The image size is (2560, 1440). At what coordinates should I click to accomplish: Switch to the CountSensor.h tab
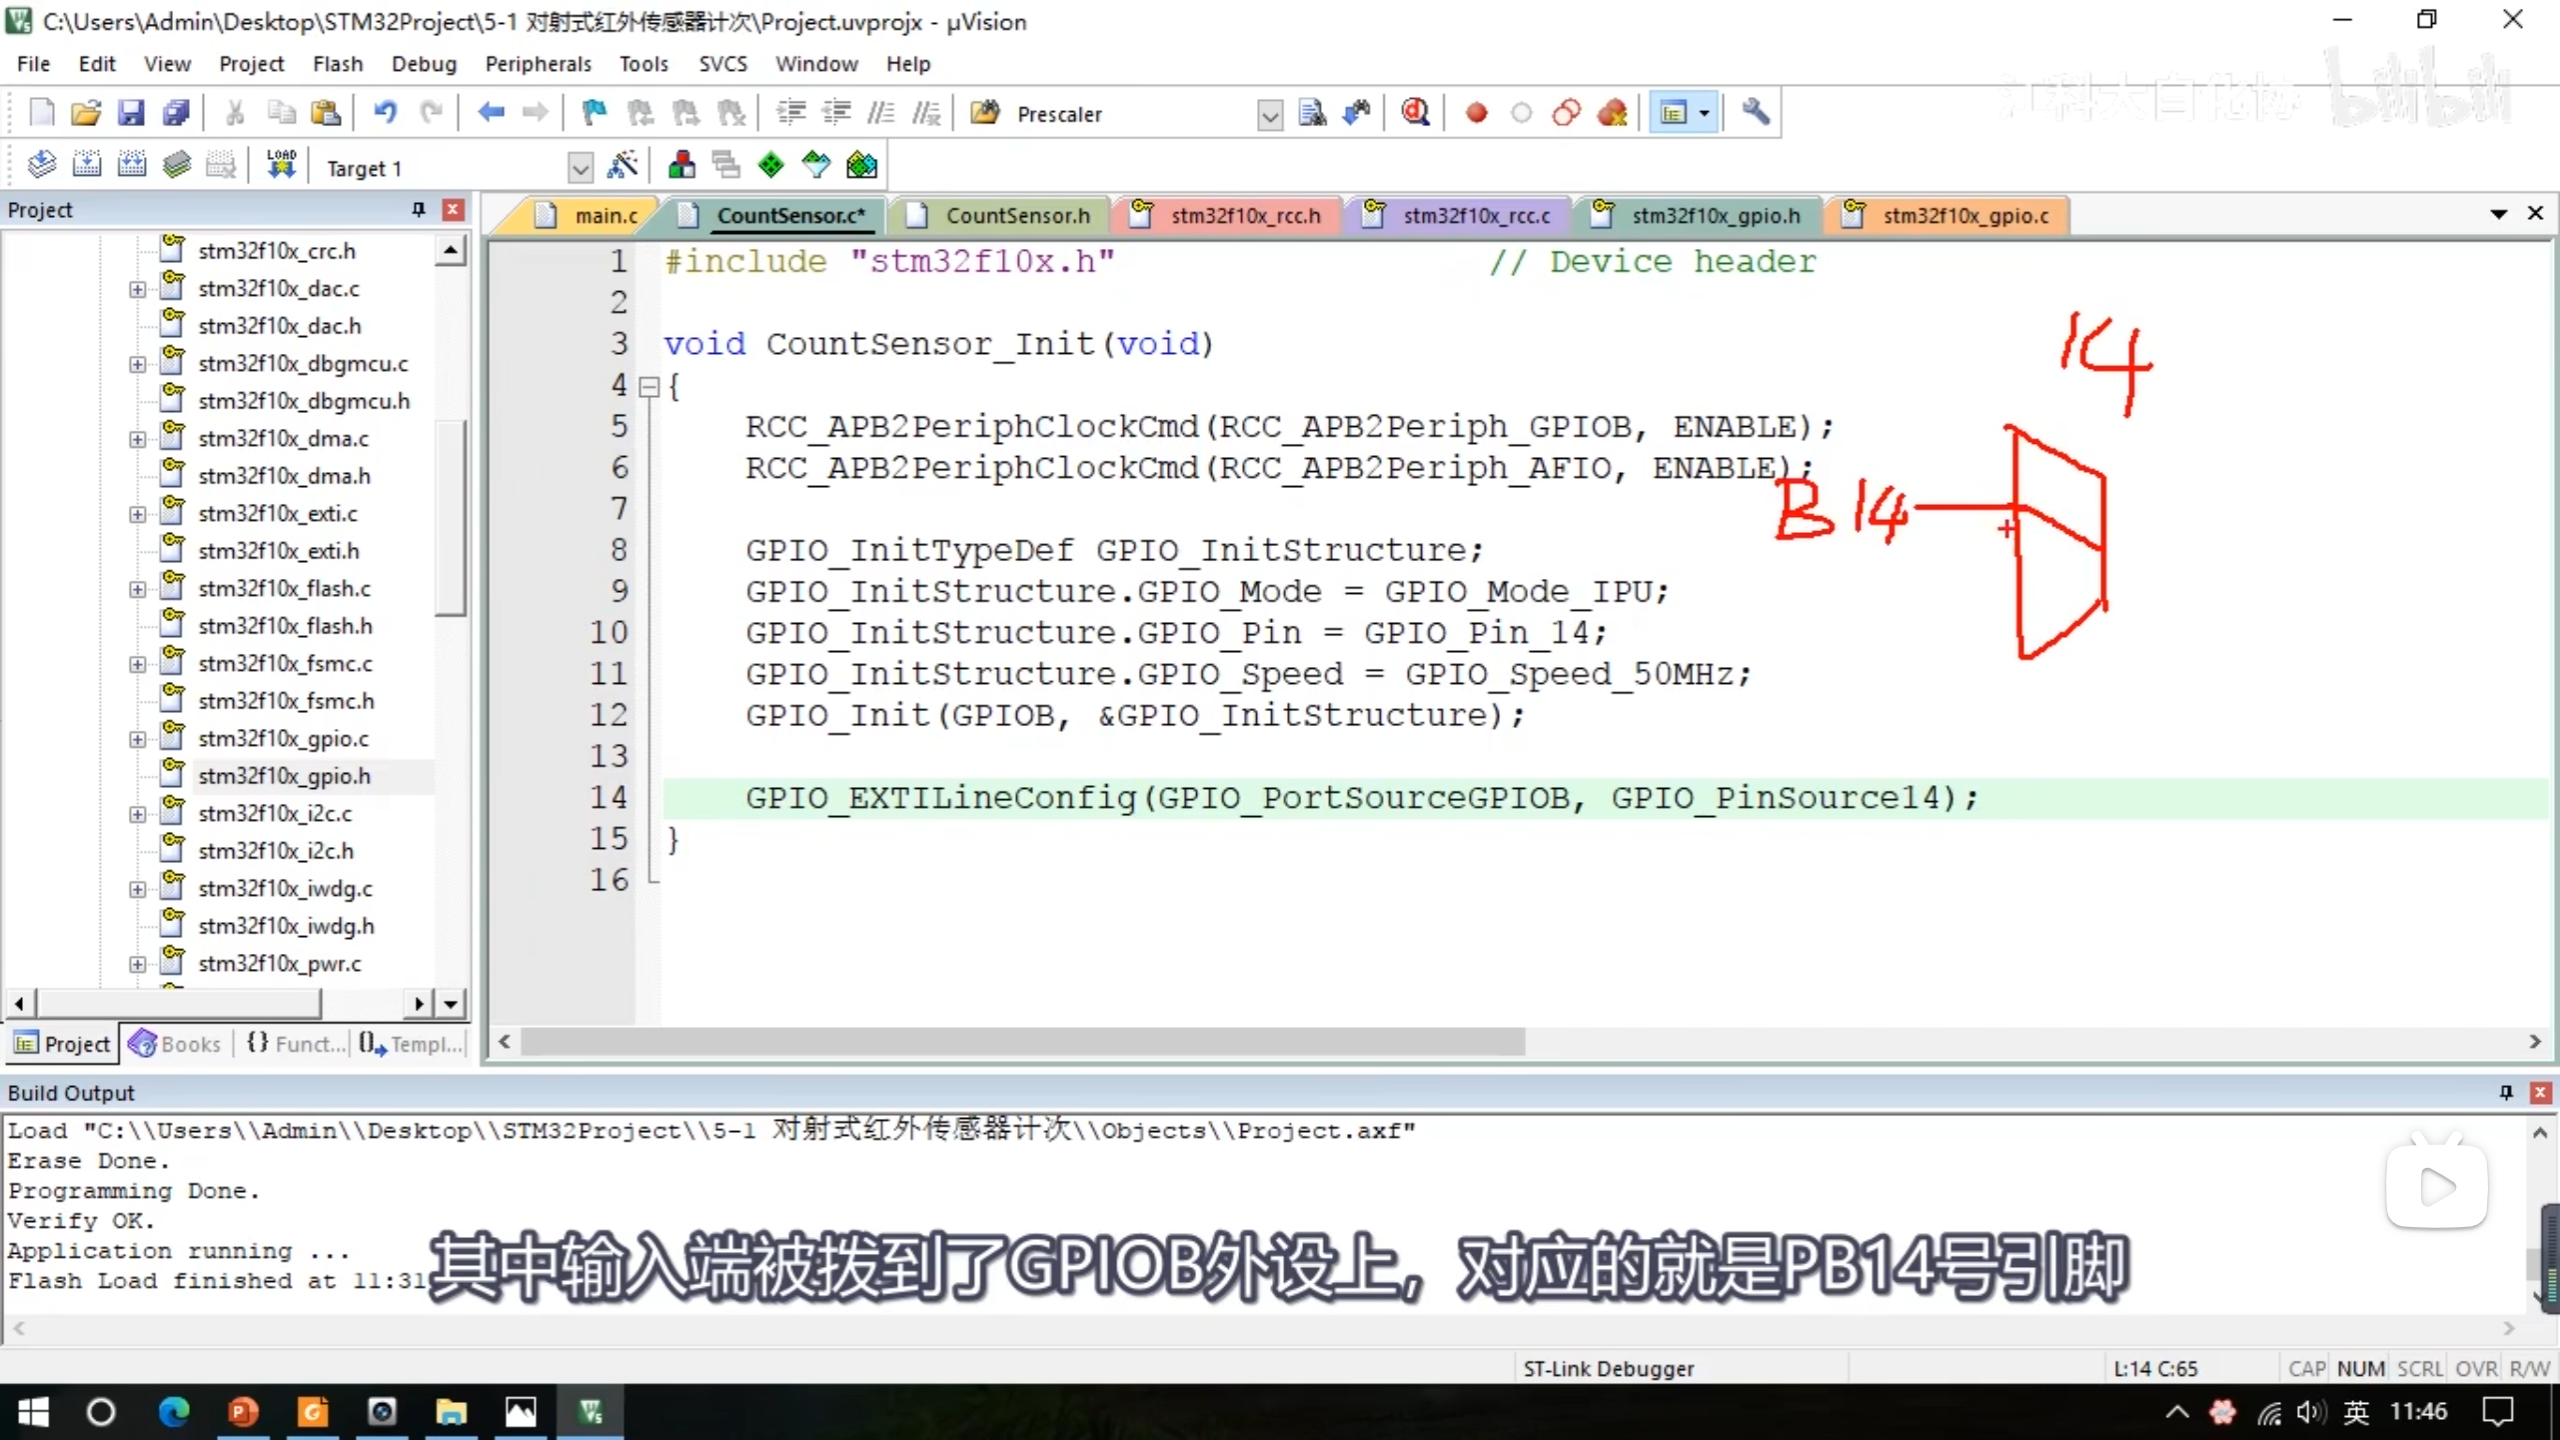[x=1016, y=216]
